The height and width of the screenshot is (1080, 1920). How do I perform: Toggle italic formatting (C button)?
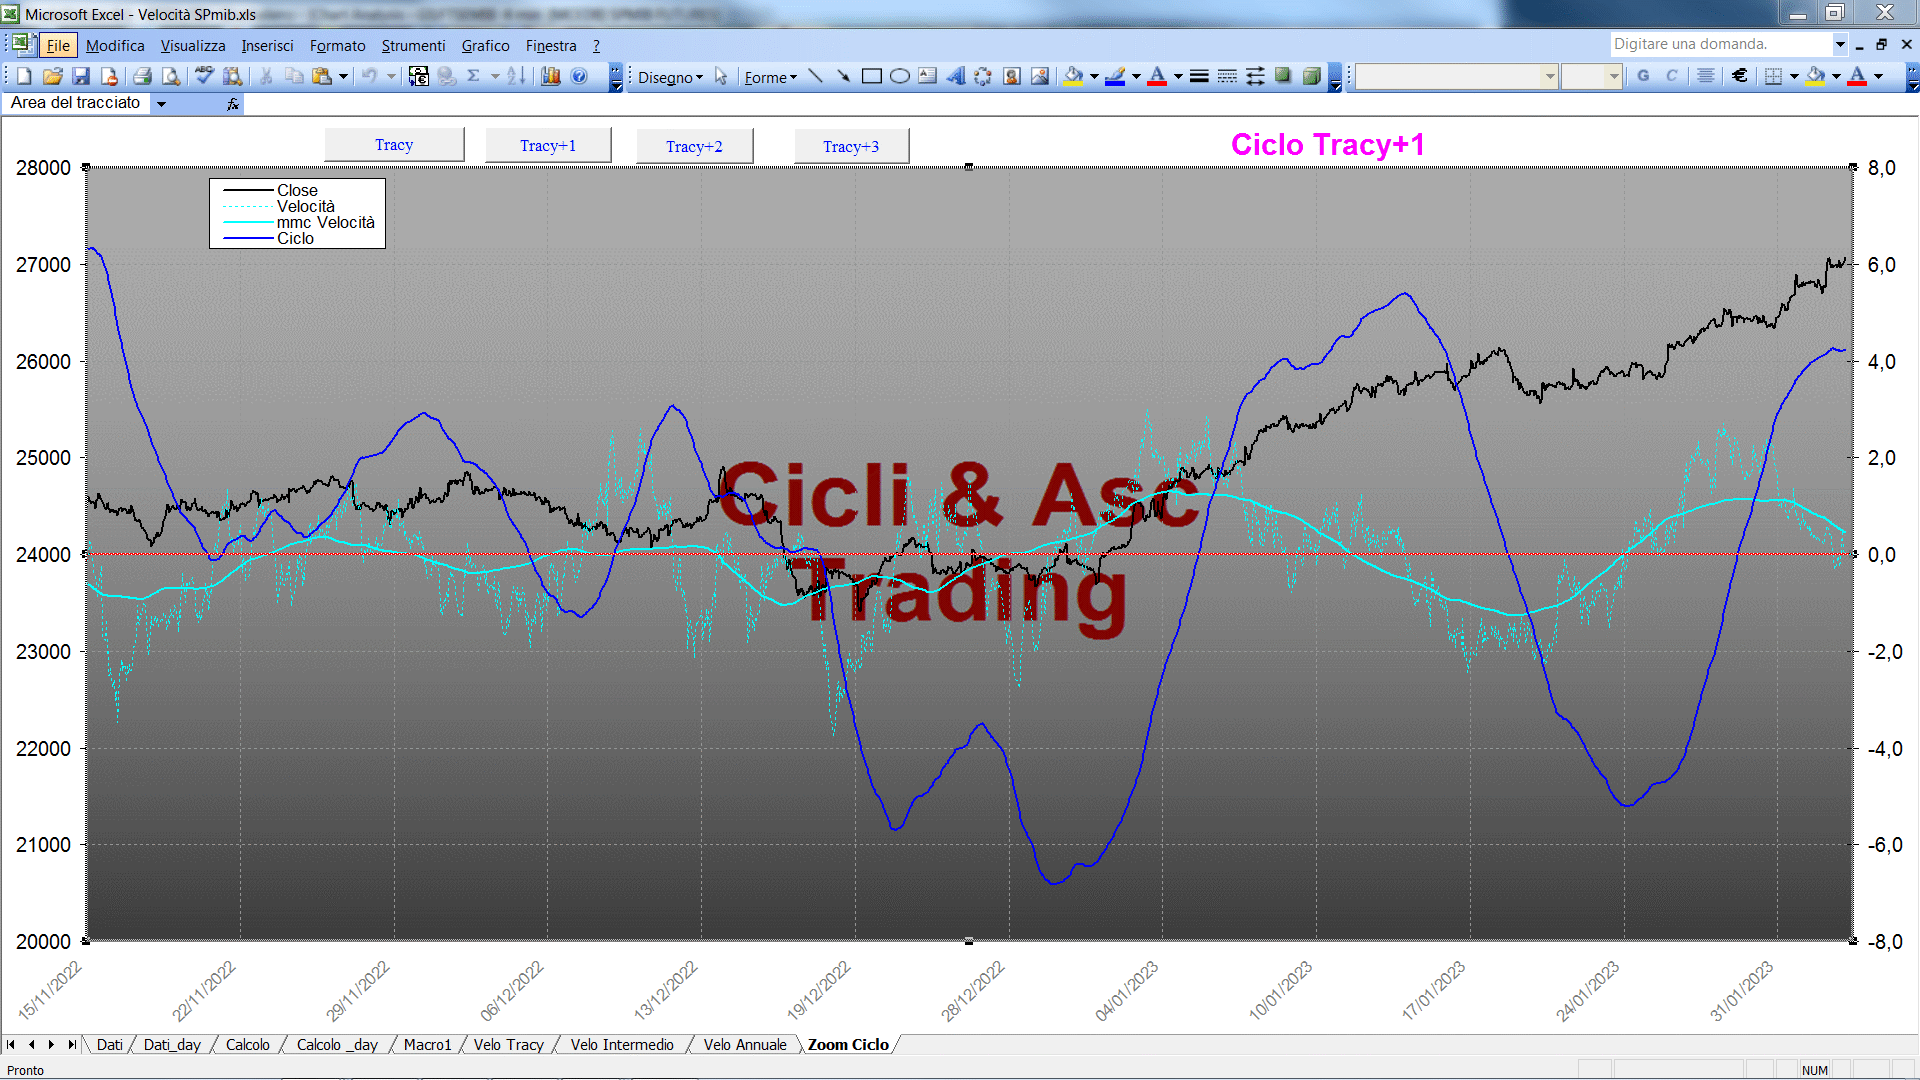click(1671, 77)
